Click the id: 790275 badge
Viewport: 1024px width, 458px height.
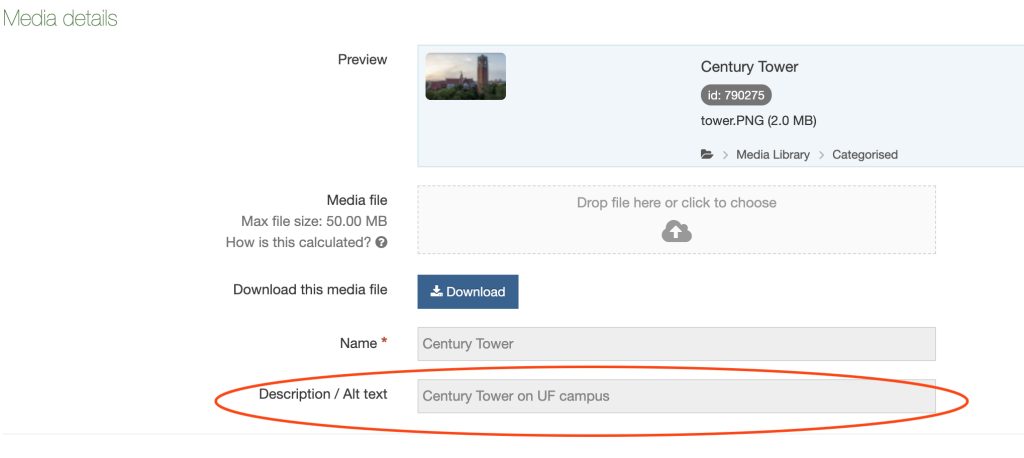[736, 95]
